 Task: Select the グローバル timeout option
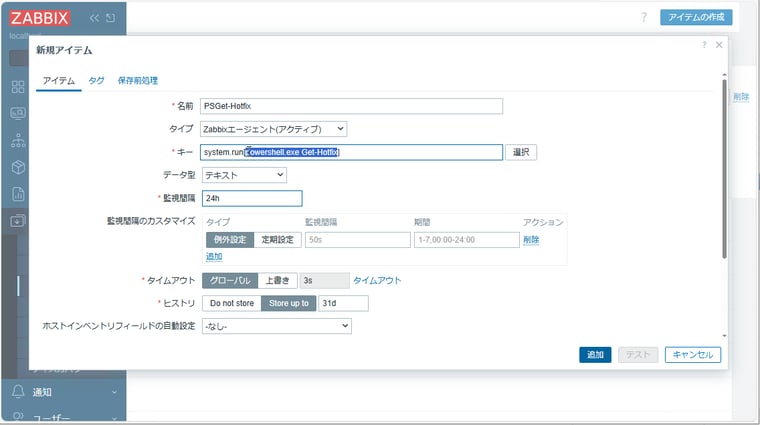(x=230, y=281)
